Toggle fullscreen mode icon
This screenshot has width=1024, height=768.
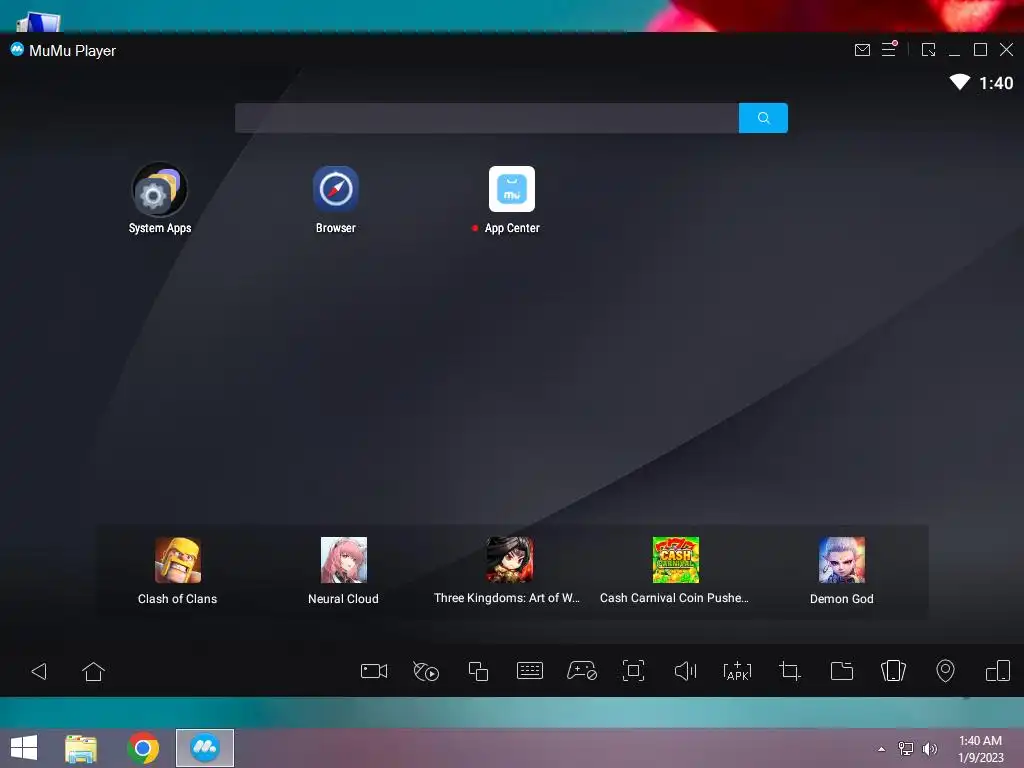pos(633,671)
